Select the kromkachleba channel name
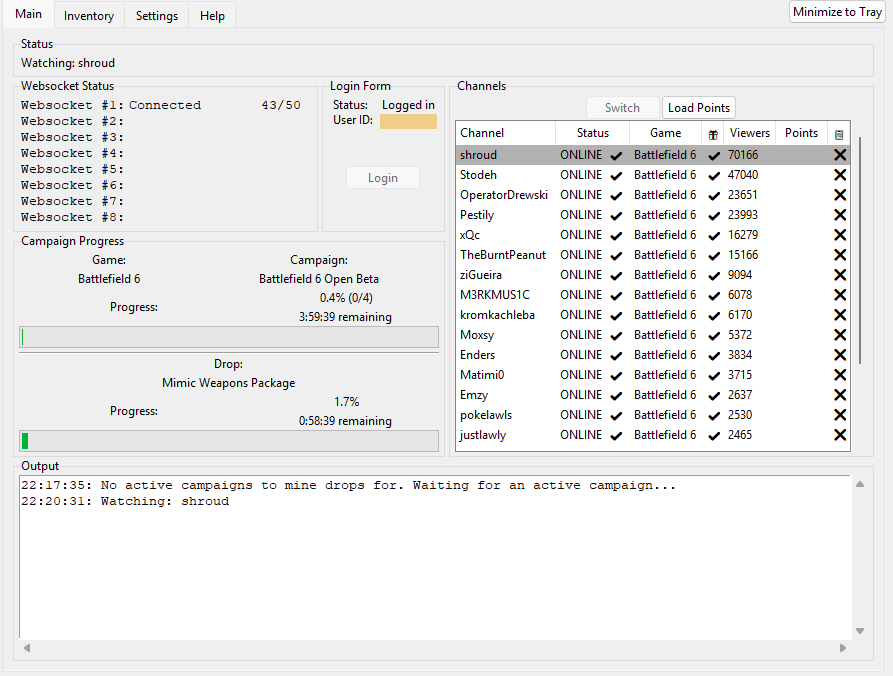 coord(497,315)
